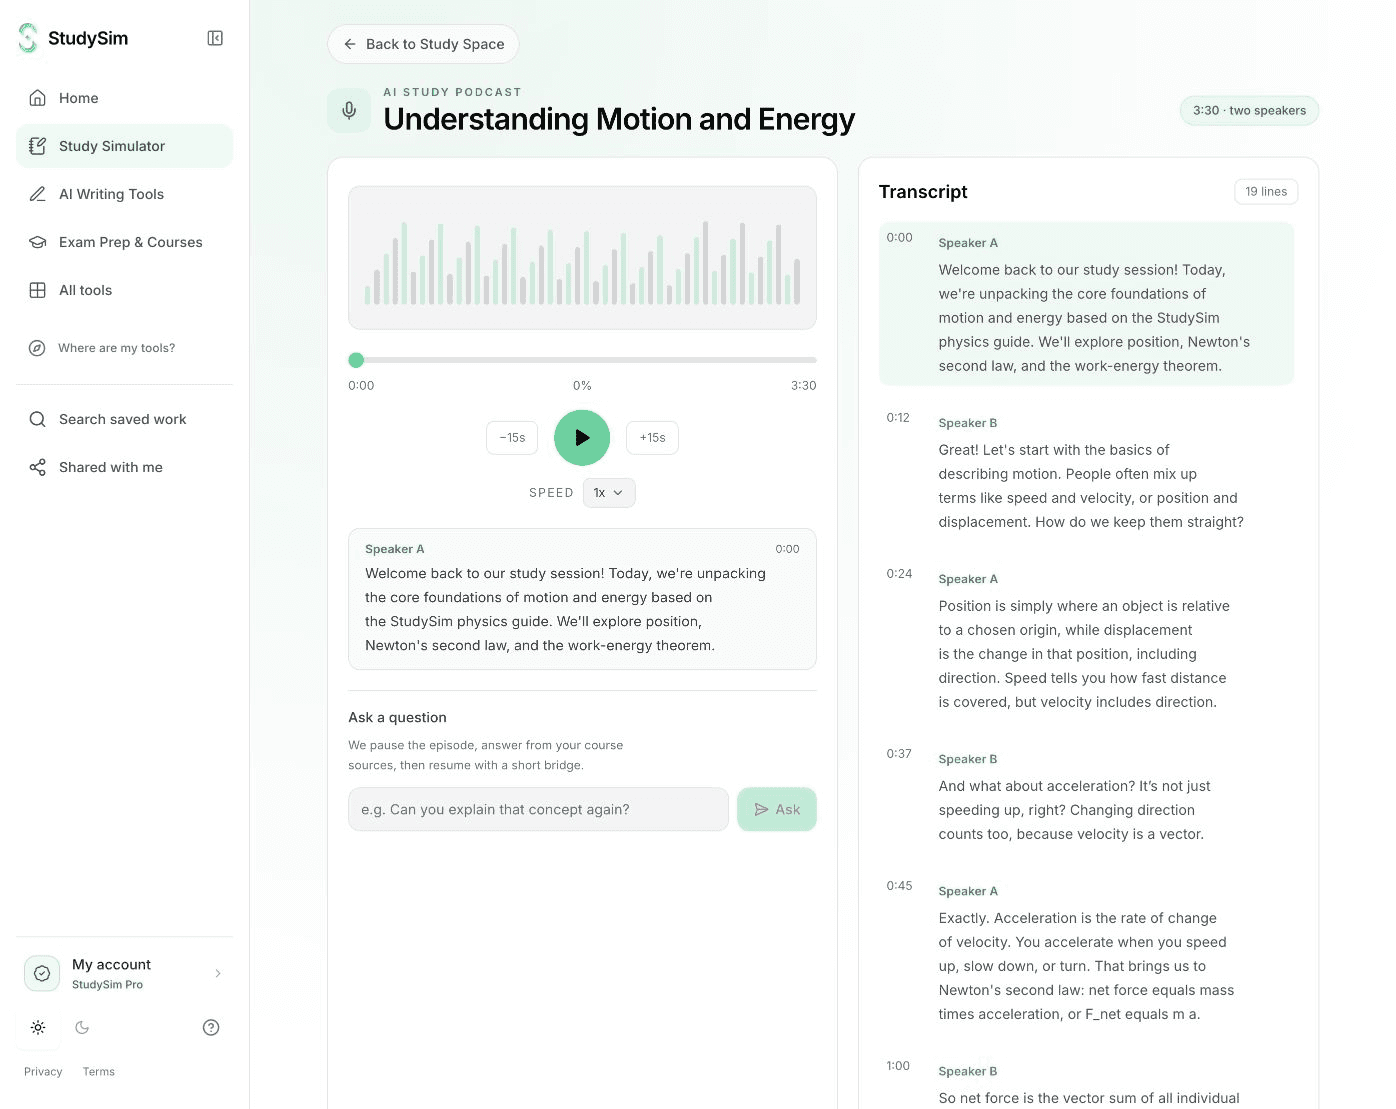Jump to transcript line at 0:45

tap(1087, 952)
